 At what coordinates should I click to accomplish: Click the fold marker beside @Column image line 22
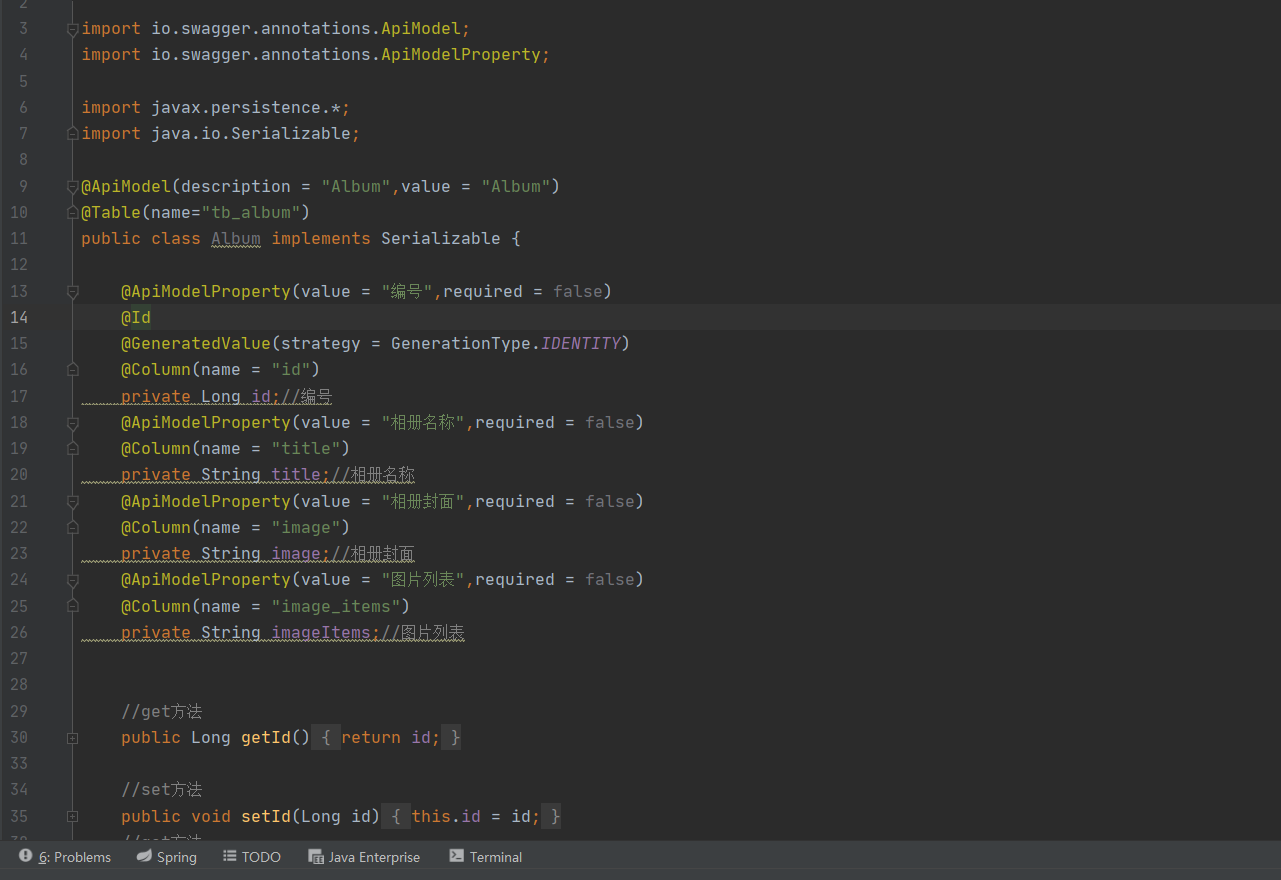72,527
